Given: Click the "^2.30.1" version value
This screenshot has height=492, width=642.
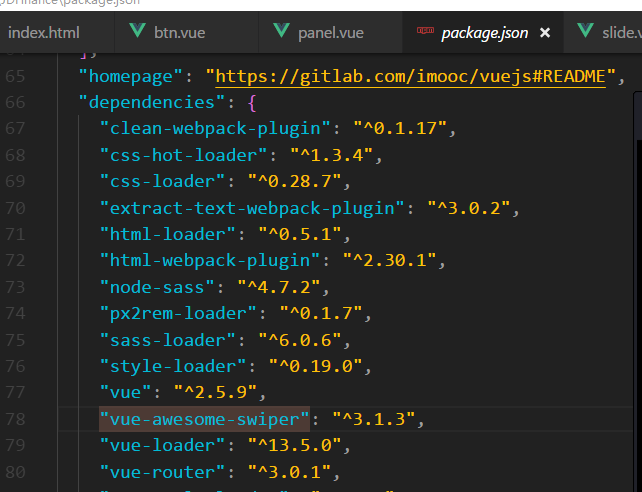Looking at the screenshot, I should [389, 260].
